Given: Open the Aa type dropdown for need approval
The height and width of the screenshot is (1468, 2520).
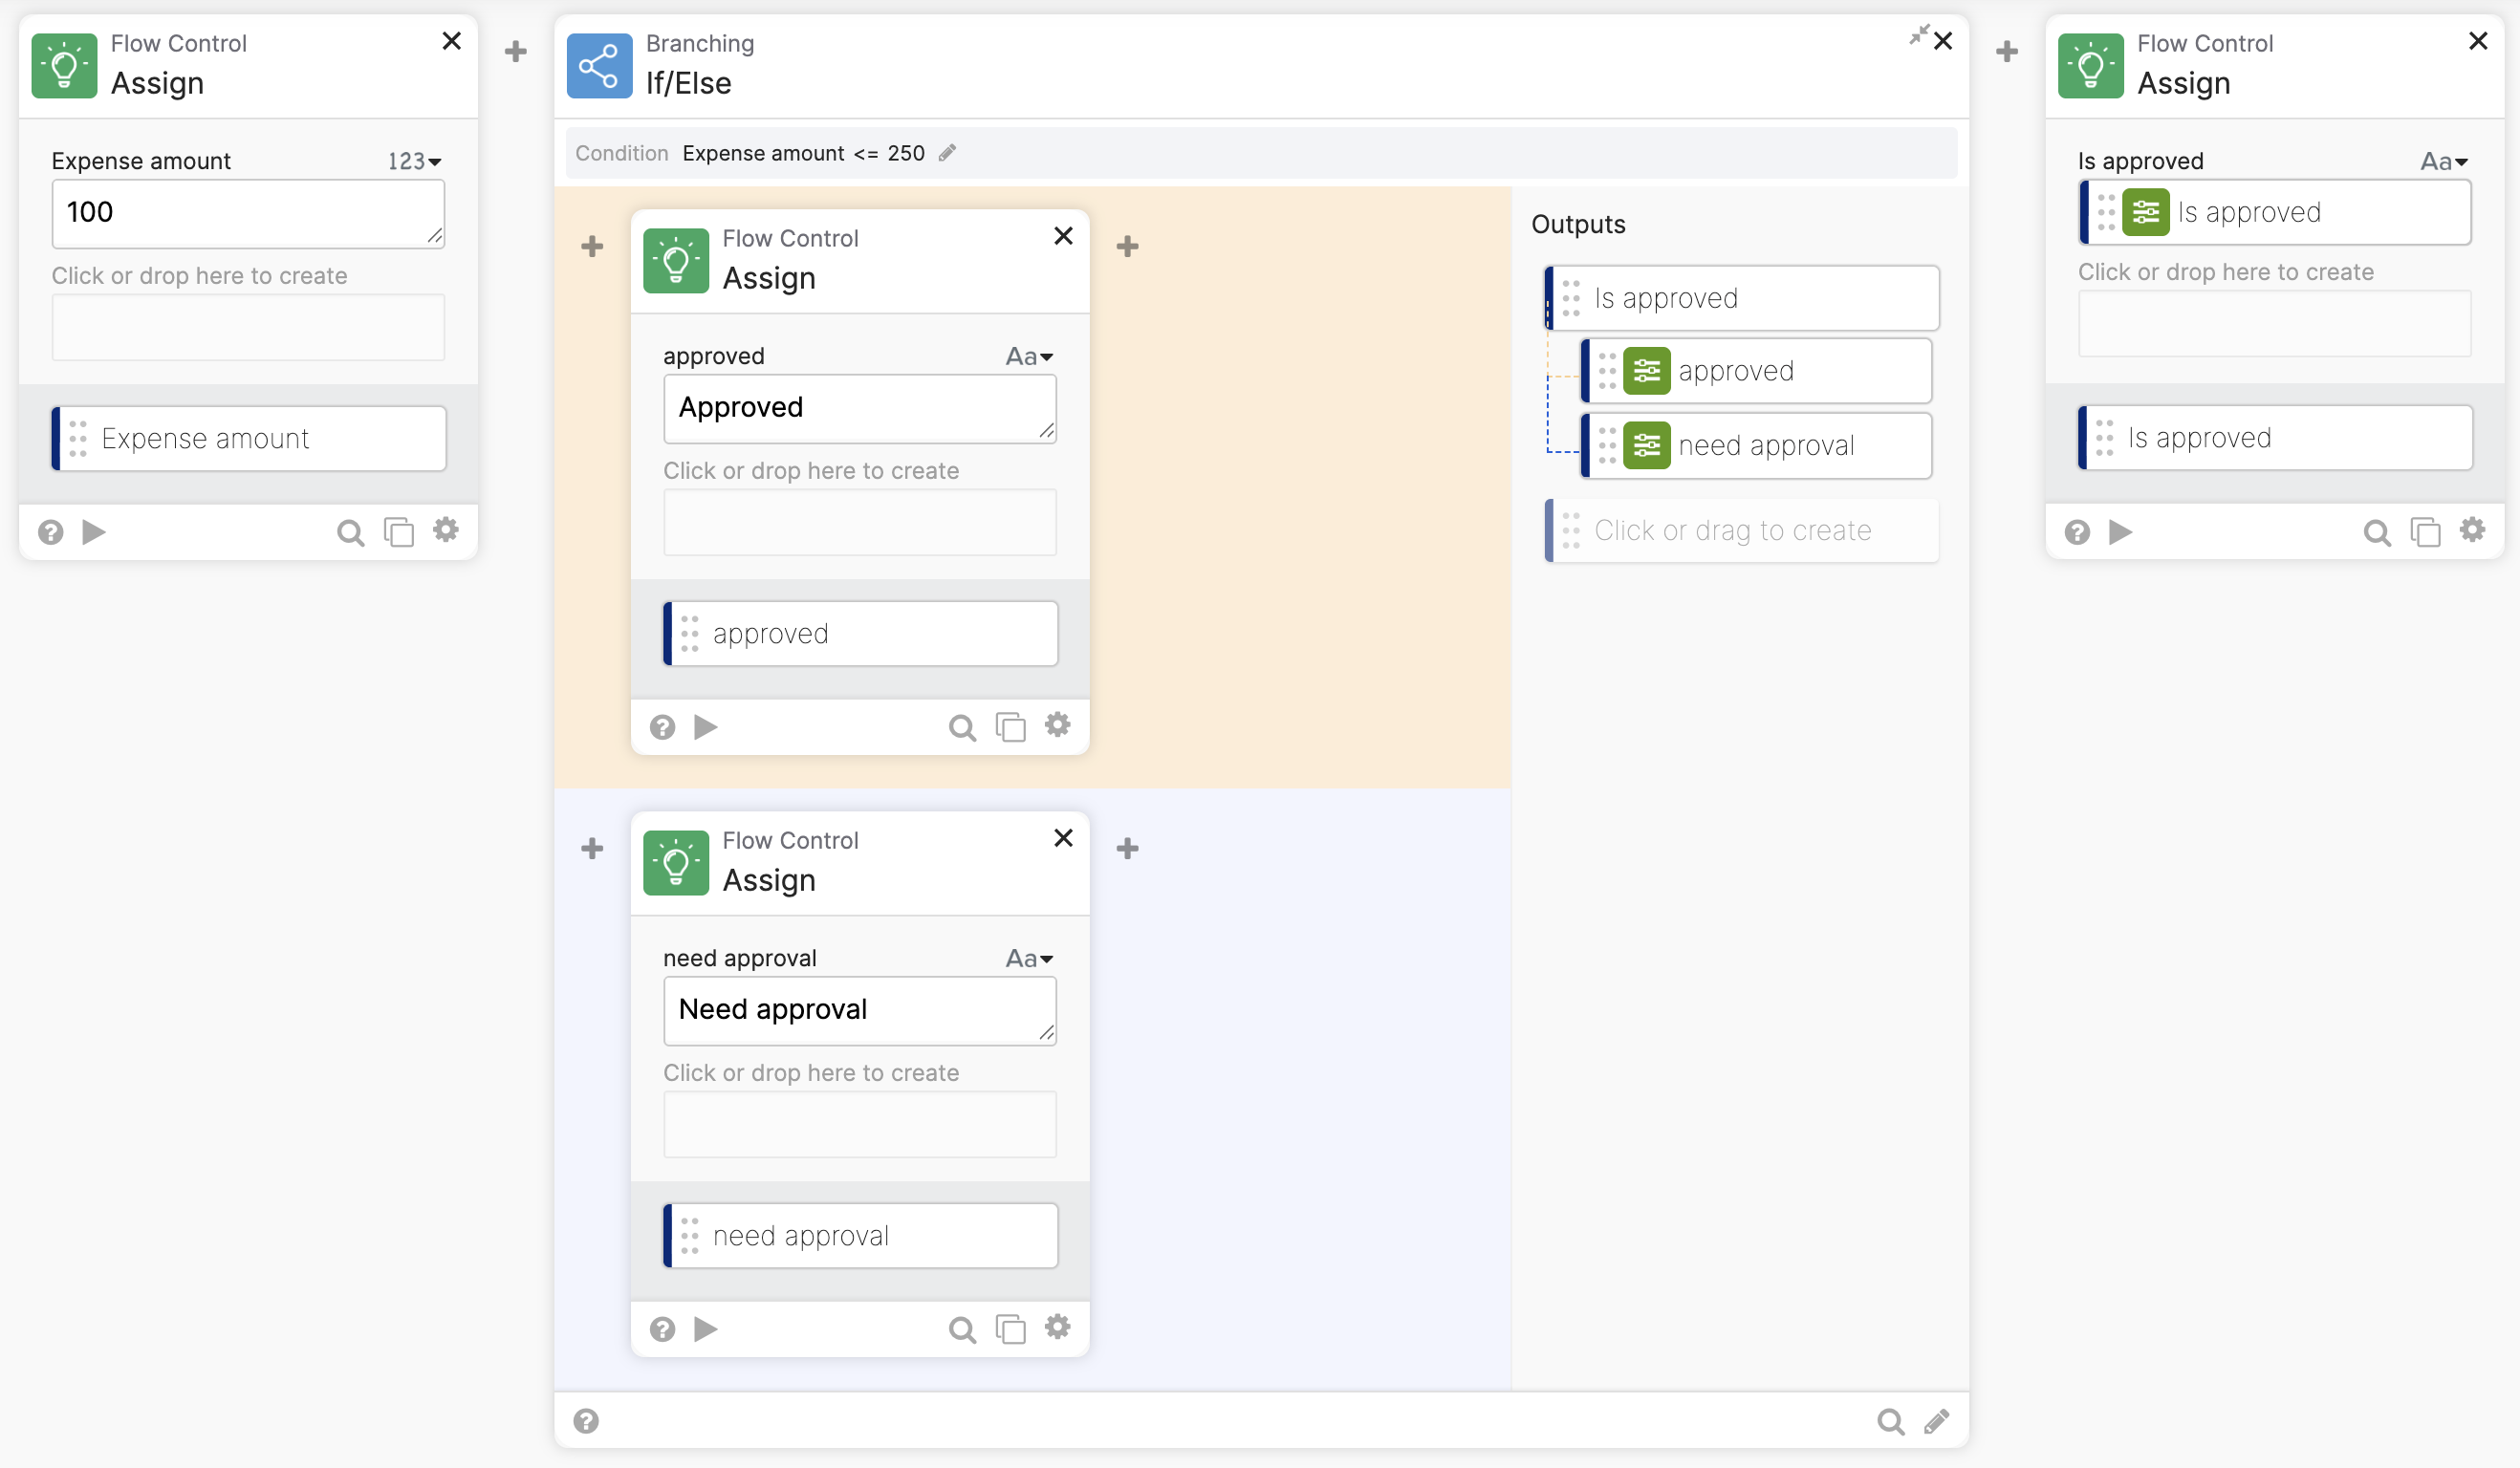Looking at the screenshot, I should (1030, 958).
